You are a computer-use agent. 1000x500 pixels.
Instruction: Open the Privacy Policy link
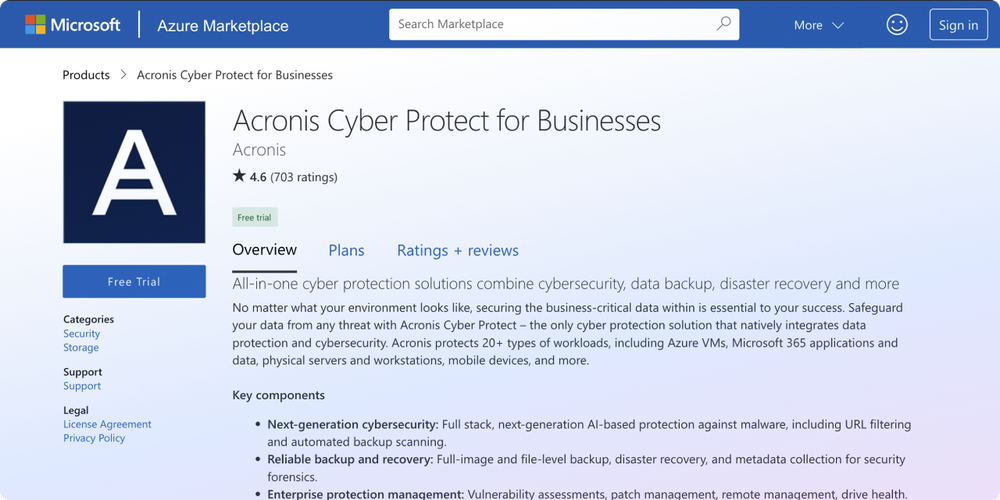94,438
